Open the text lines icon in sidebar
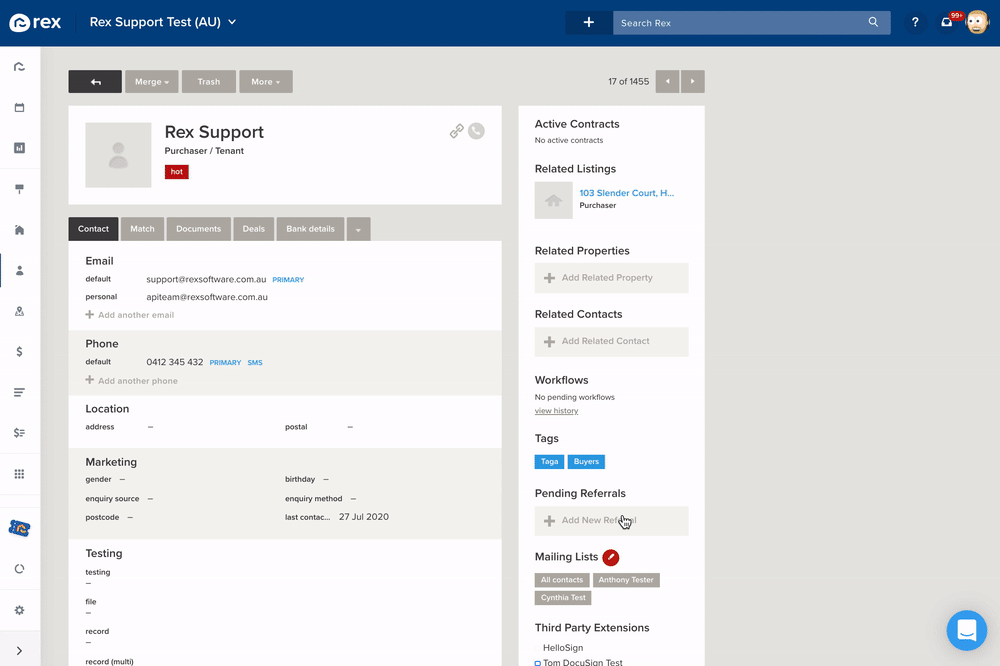 click(x=19, y=392)
